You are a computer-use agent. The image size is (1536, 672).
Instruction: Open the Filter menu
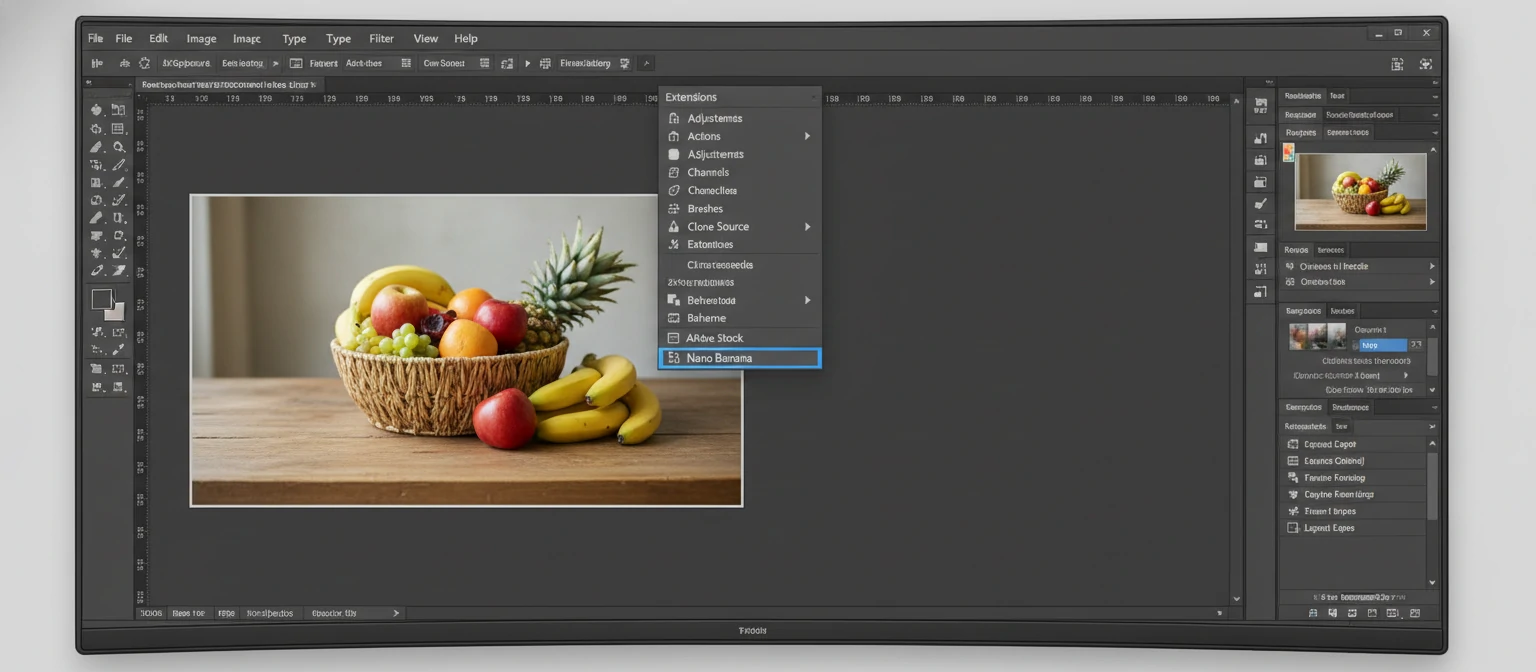381,38
